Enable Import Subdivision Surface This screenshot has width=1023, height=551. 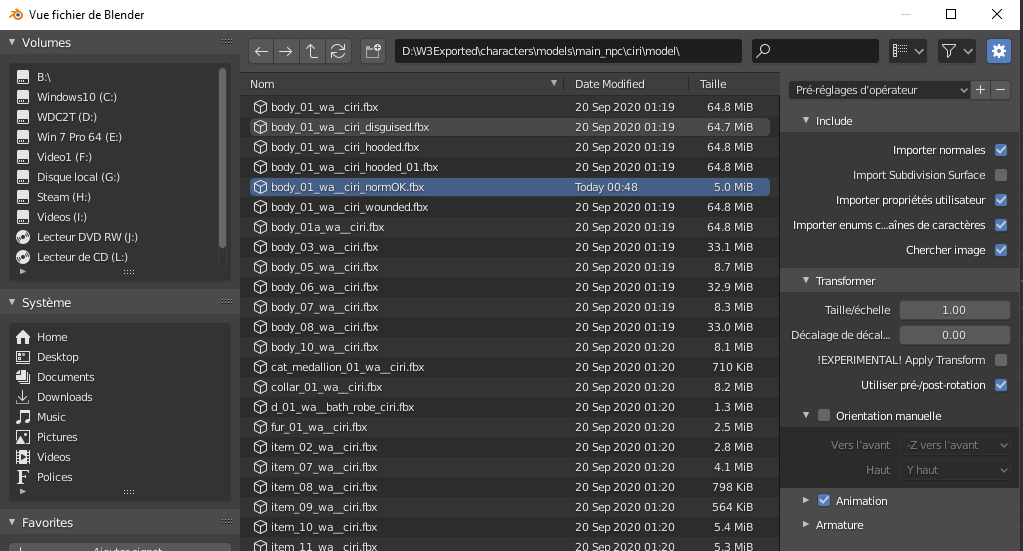click(1001, 175)
